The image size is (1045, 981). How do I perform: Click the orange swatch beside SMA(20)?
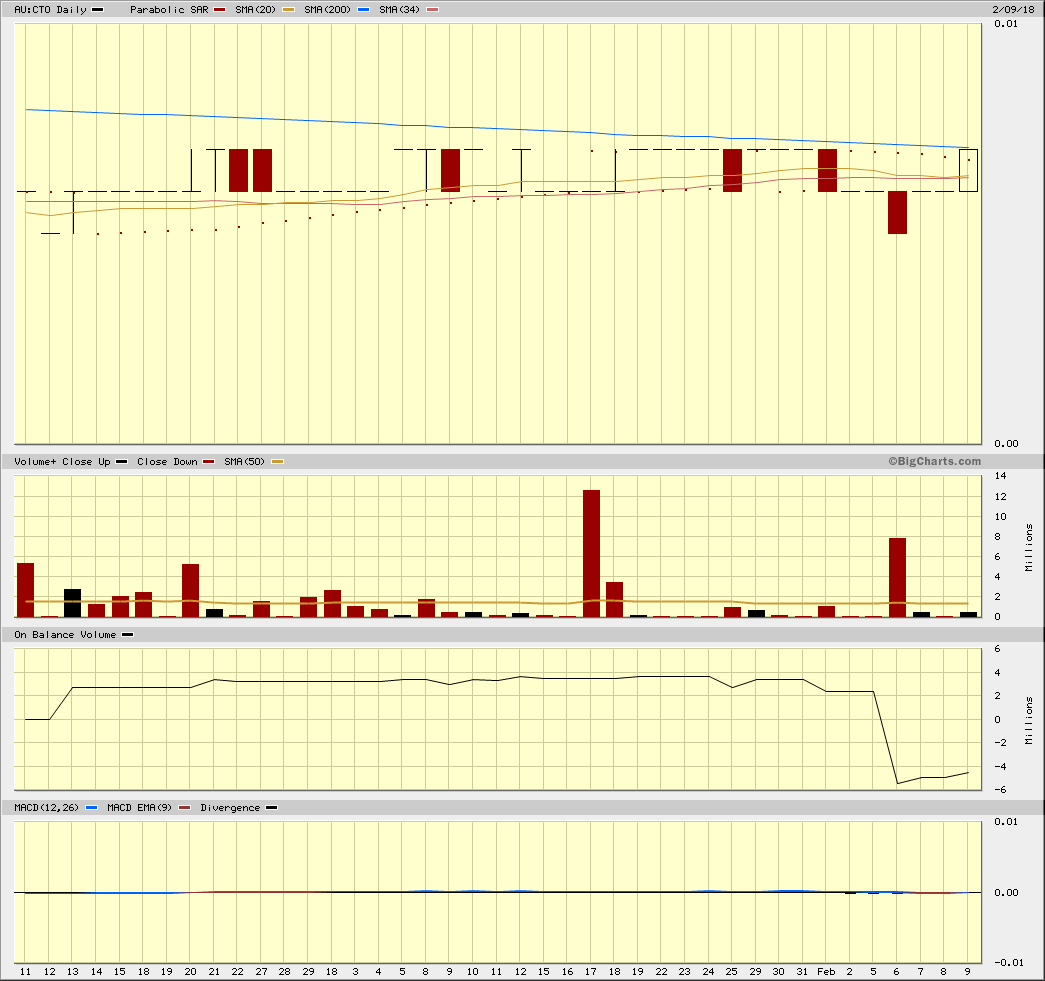click(288, 10)
